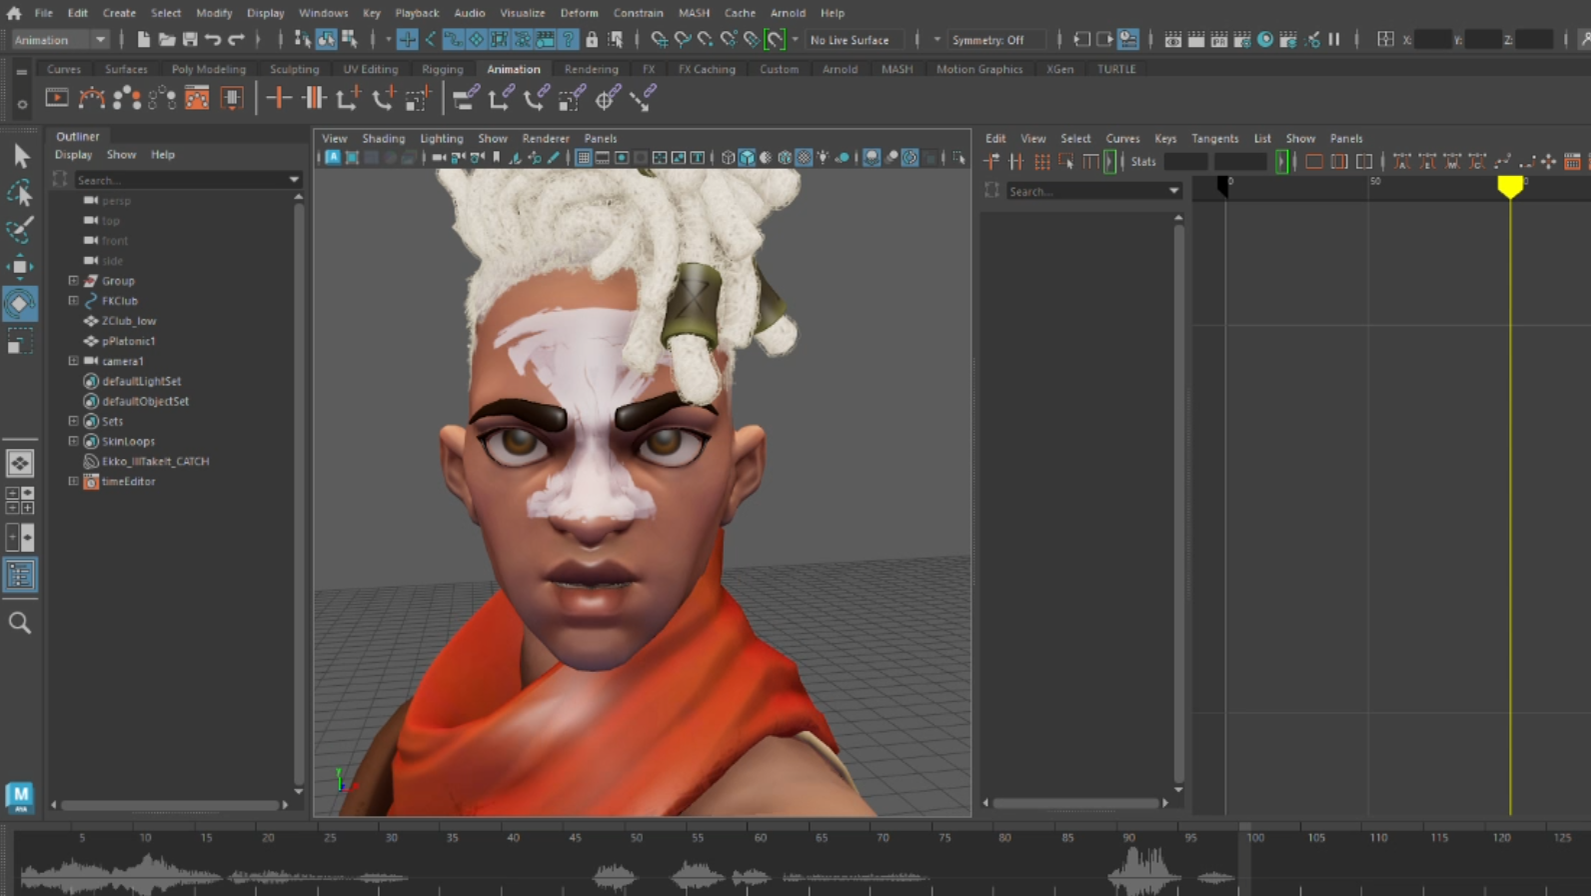Toggle Snap to points icon

coord(705,40)
